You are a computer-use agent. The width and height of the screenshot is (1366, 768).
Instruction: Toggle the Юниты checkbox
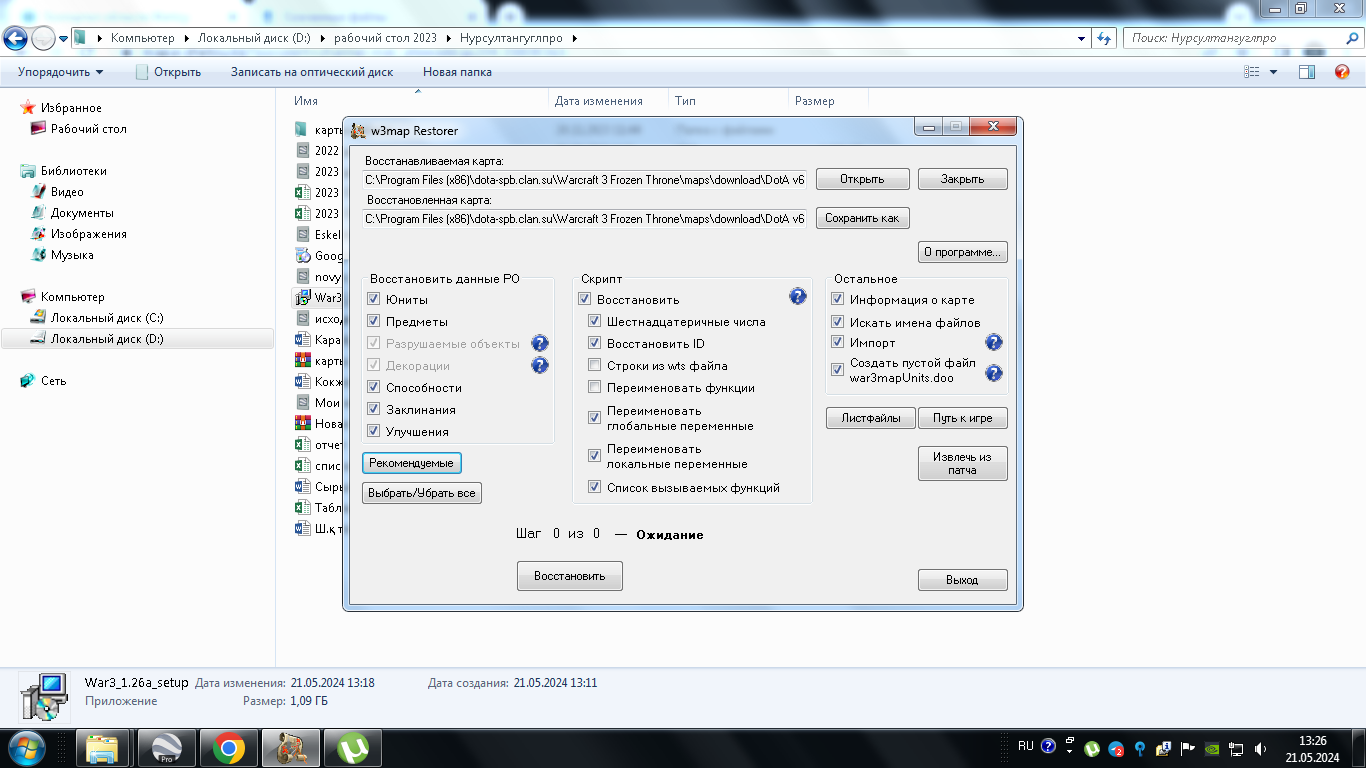coord(373,299)
